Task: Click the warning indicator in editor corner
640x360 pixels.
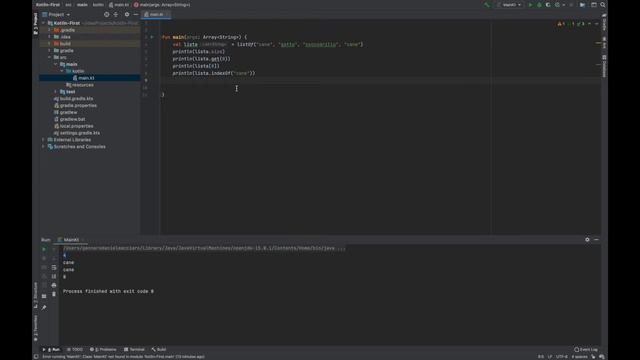Action: pyautogui.click(x=561, y=24)
